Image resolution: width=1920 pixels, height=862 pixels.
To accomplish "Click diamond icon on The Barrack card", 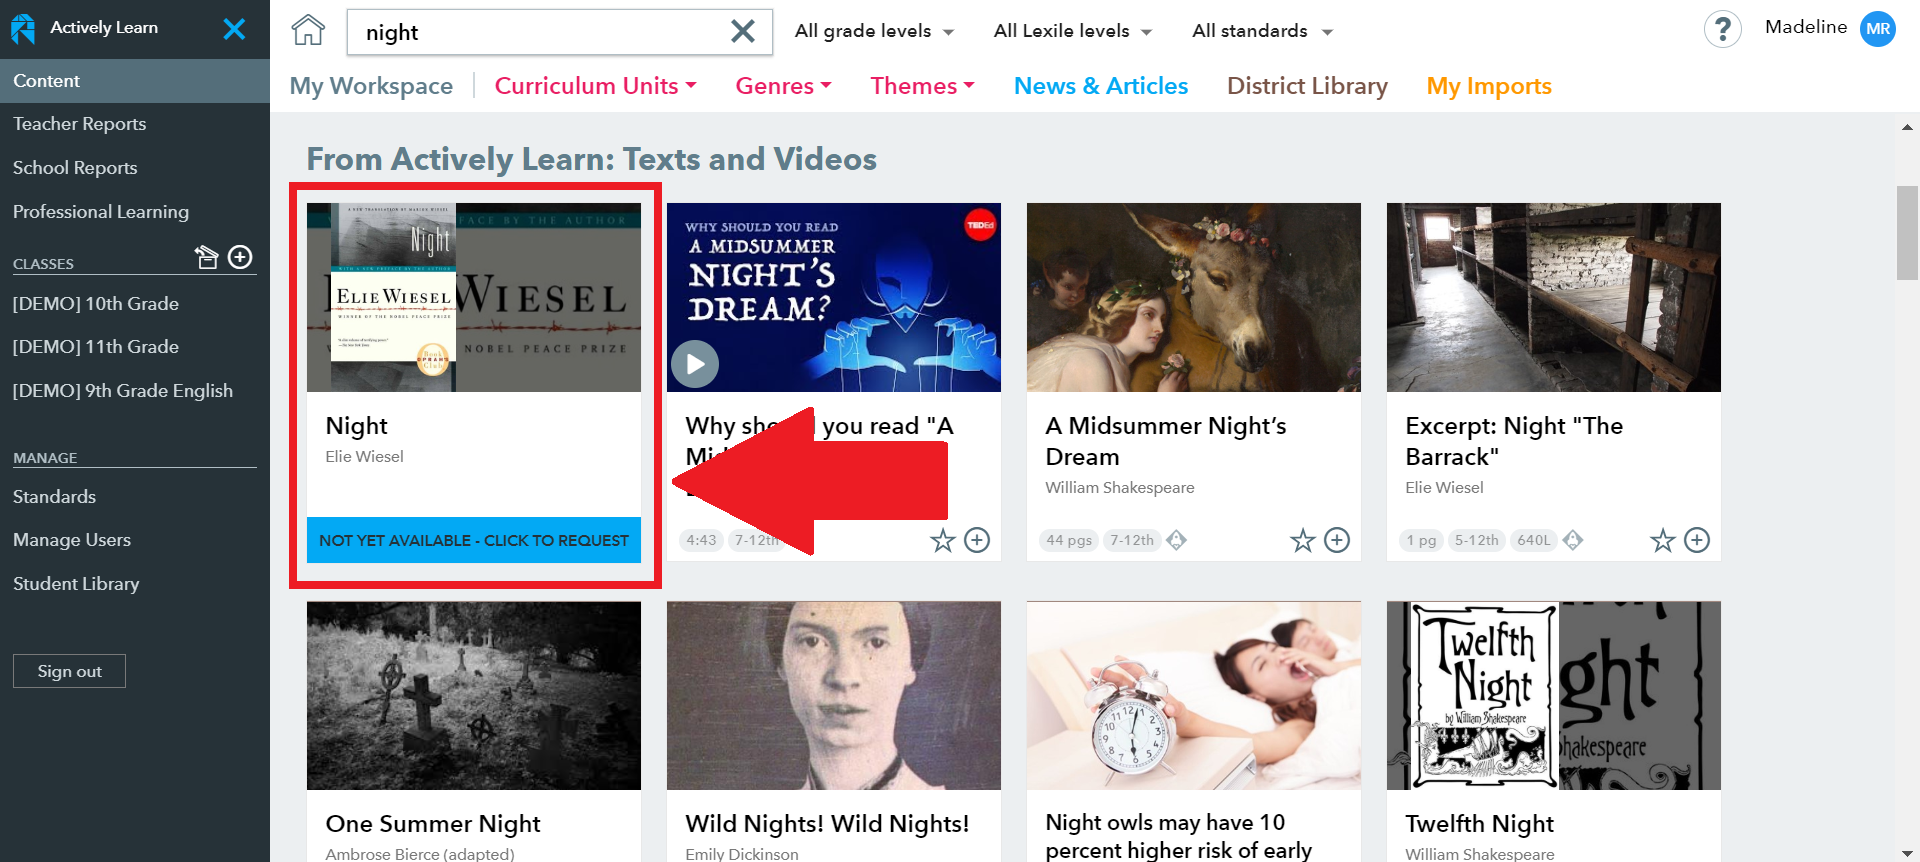I will [x=1573, y=540].
